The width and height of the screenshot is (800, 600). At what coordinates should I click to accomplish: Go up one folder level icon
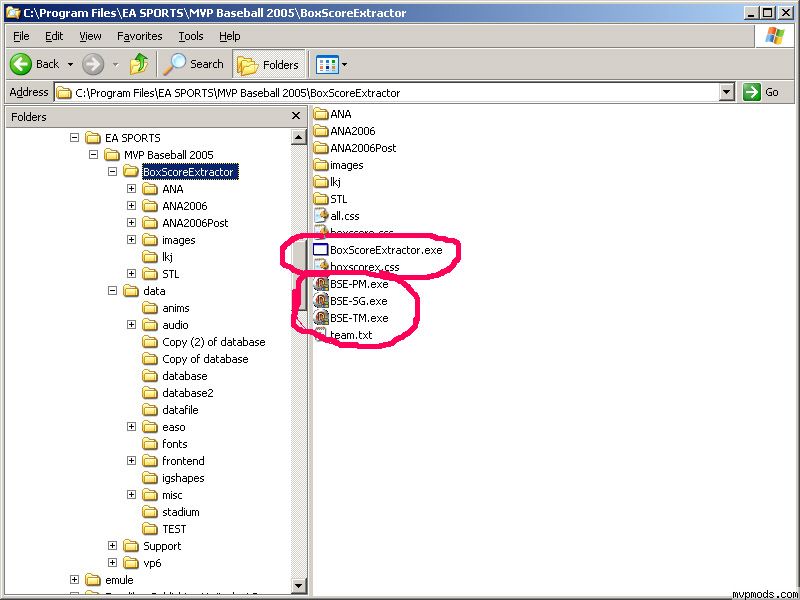click(x=139, y=64)
